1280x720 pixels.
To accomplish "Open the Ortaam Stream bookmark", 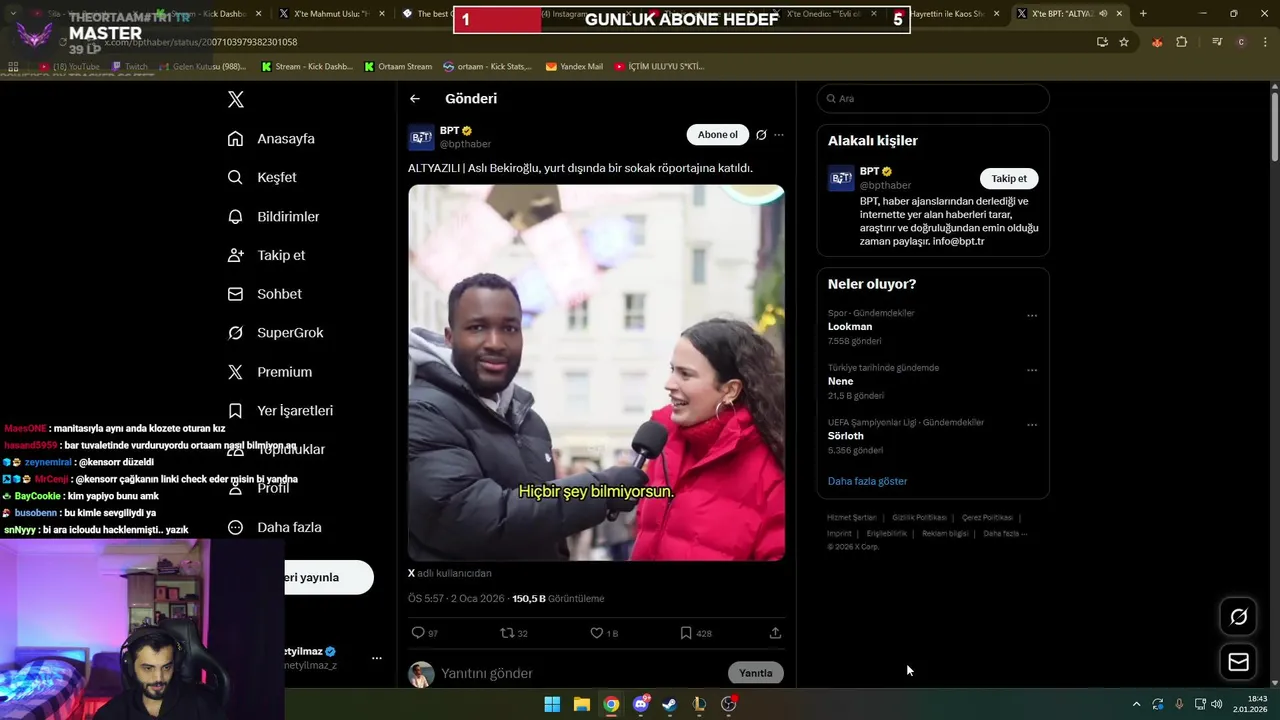I will 398,67.
